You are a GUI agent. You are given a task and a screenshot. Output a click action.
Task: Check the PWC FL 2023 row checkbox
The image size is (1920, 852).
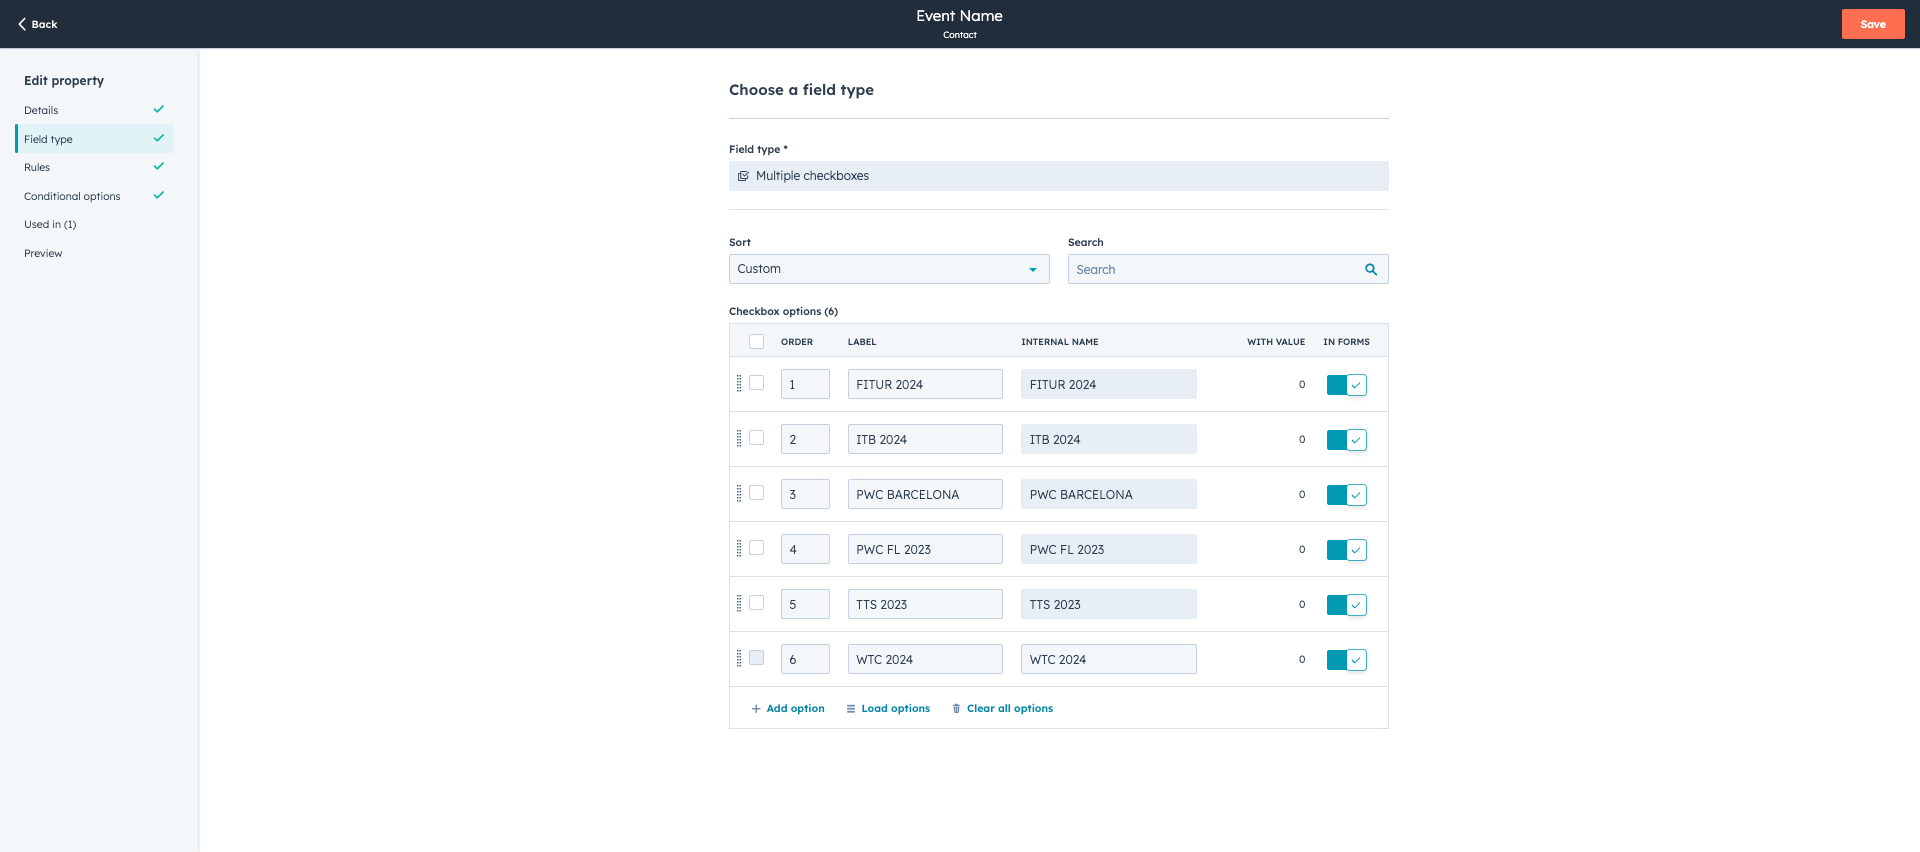point(756,548)
